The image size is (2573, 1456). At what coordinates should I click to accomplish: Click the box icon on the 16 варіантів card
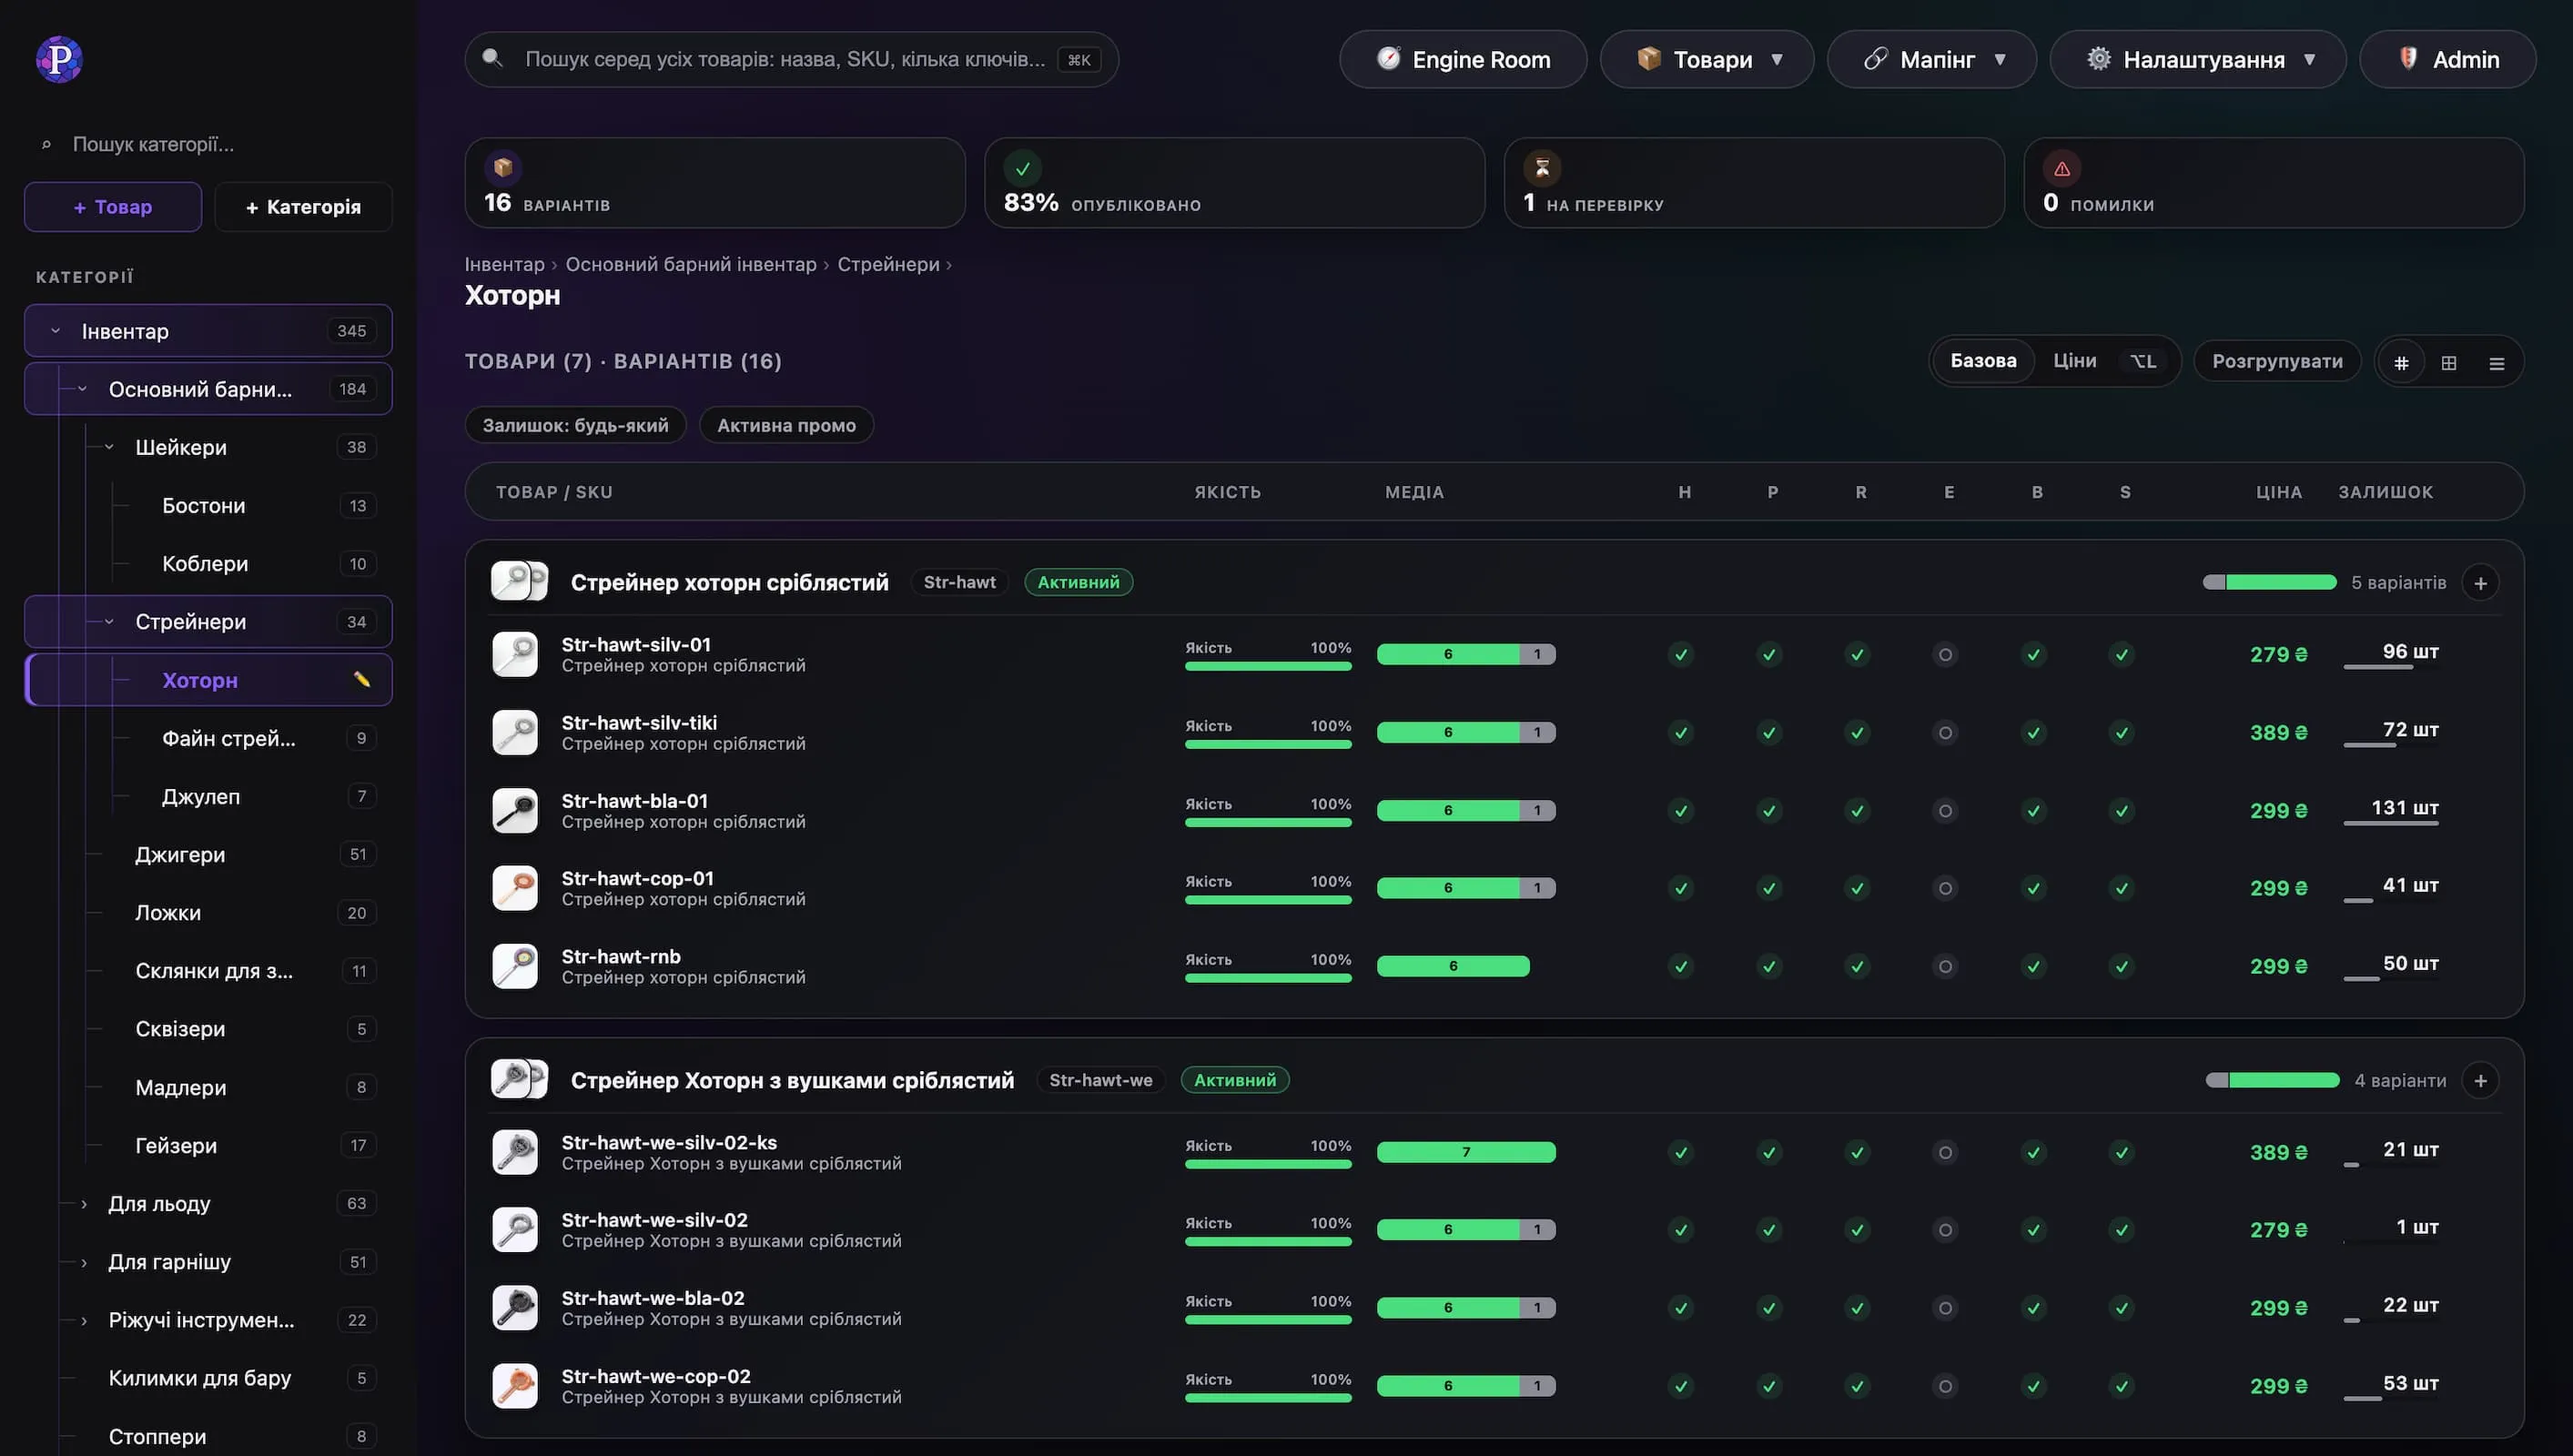(x=503, y=168)
